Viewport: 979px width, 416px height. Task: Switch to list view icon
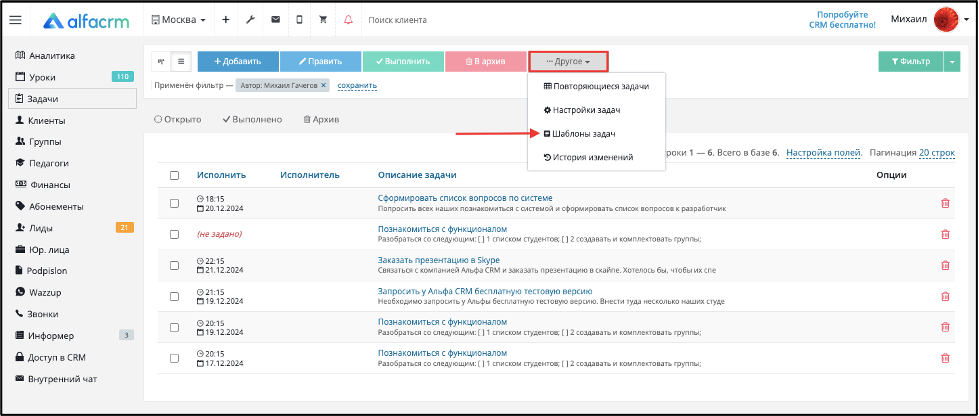click(x=181, y=61)
